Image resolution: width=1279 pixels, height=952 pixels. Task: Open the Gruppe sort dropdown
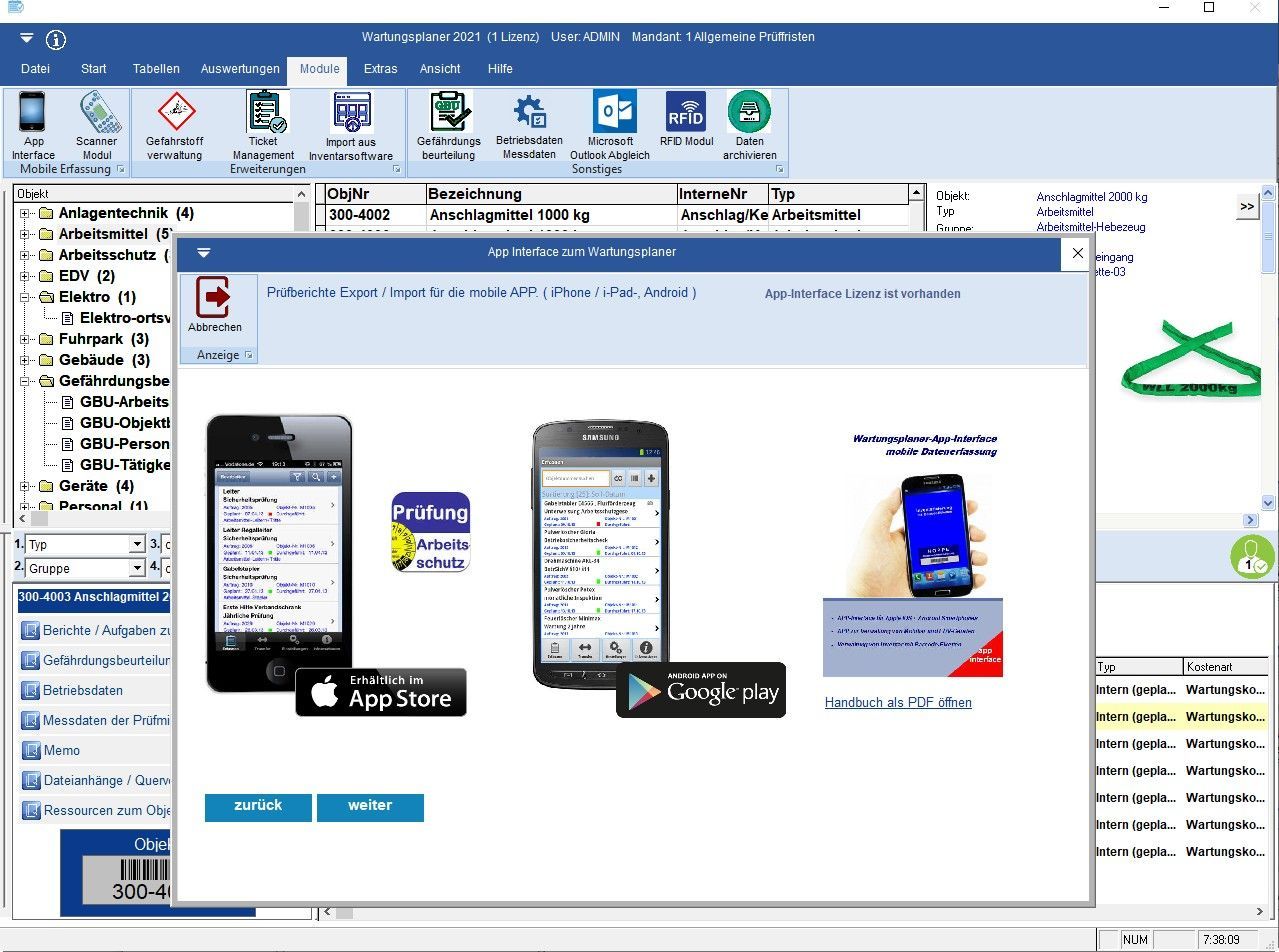tap(137, 569)
